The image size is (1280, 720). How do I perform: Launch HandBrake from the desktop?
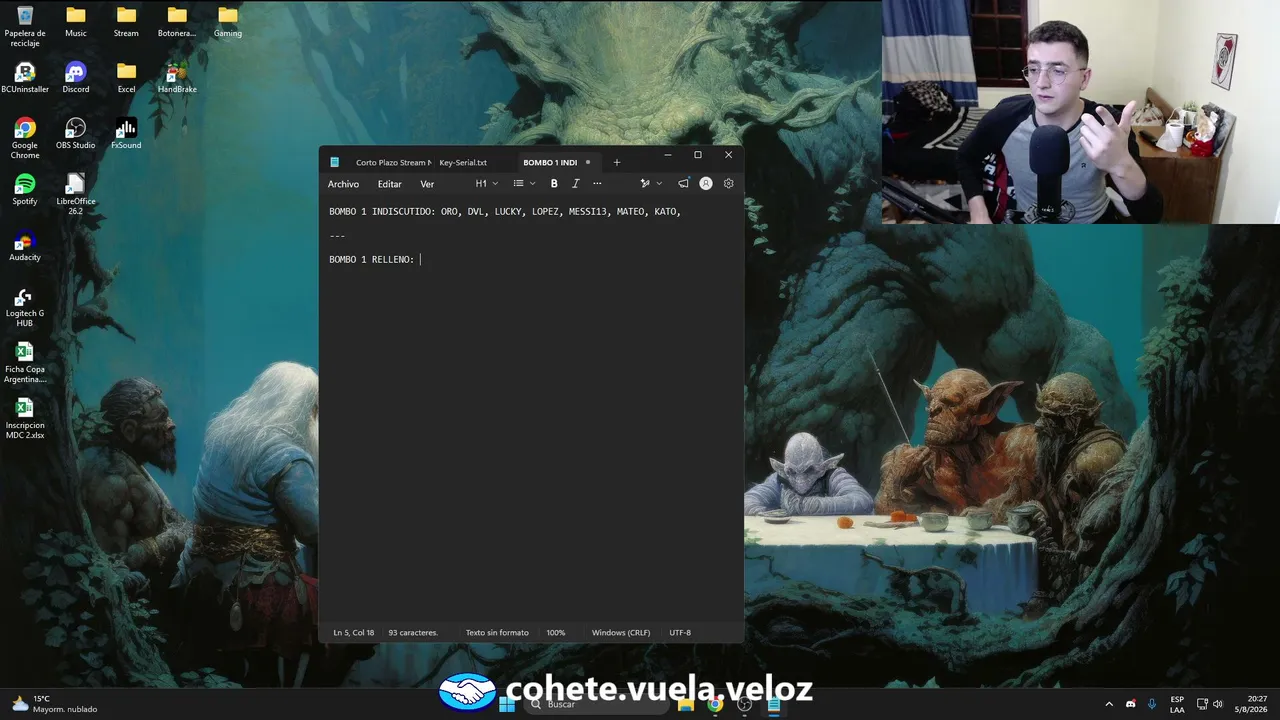(177, 78)
